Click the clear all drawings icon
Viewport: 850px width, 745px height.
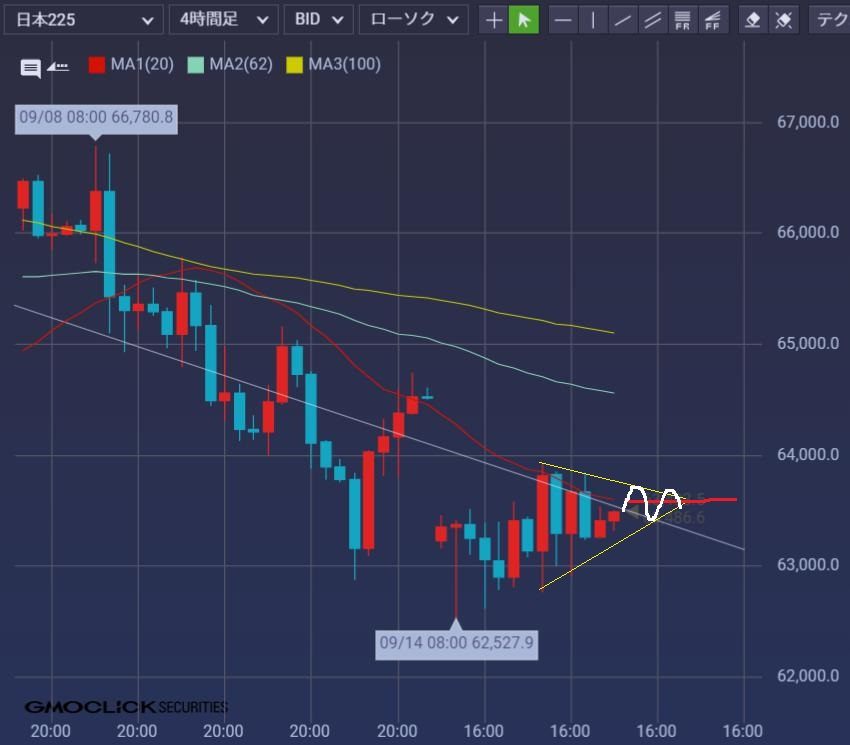coord(784,21)
